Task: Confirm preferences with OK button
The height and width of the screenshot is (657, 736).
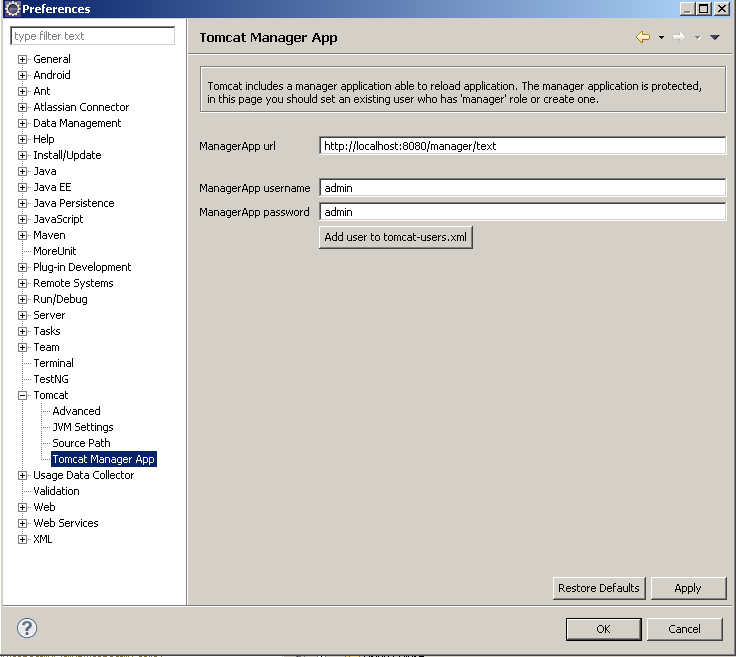Action: (604, 629)
